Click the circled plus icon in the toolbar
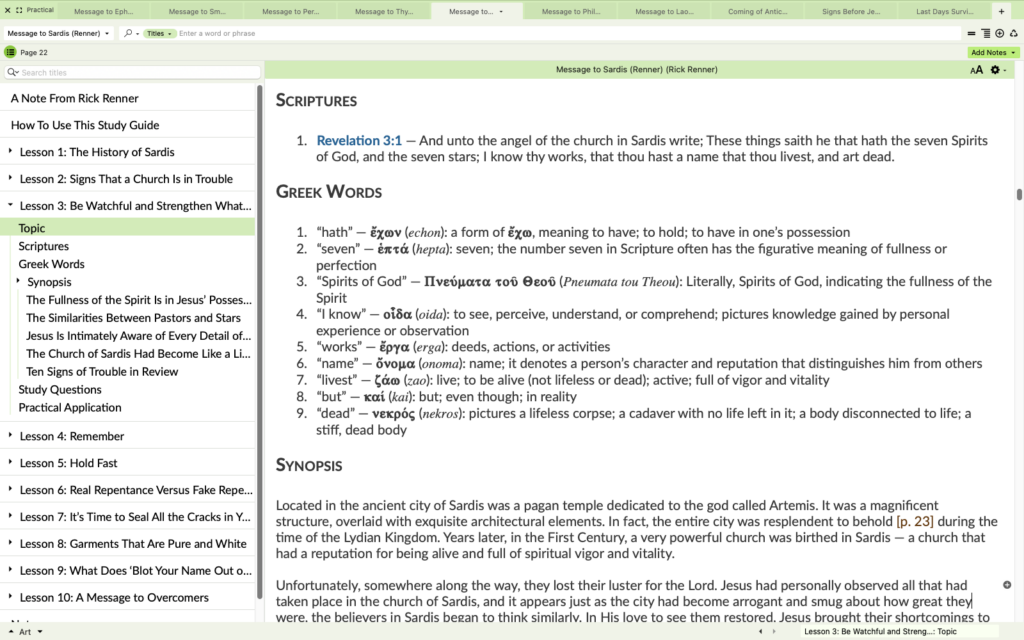 (1000, 33)
